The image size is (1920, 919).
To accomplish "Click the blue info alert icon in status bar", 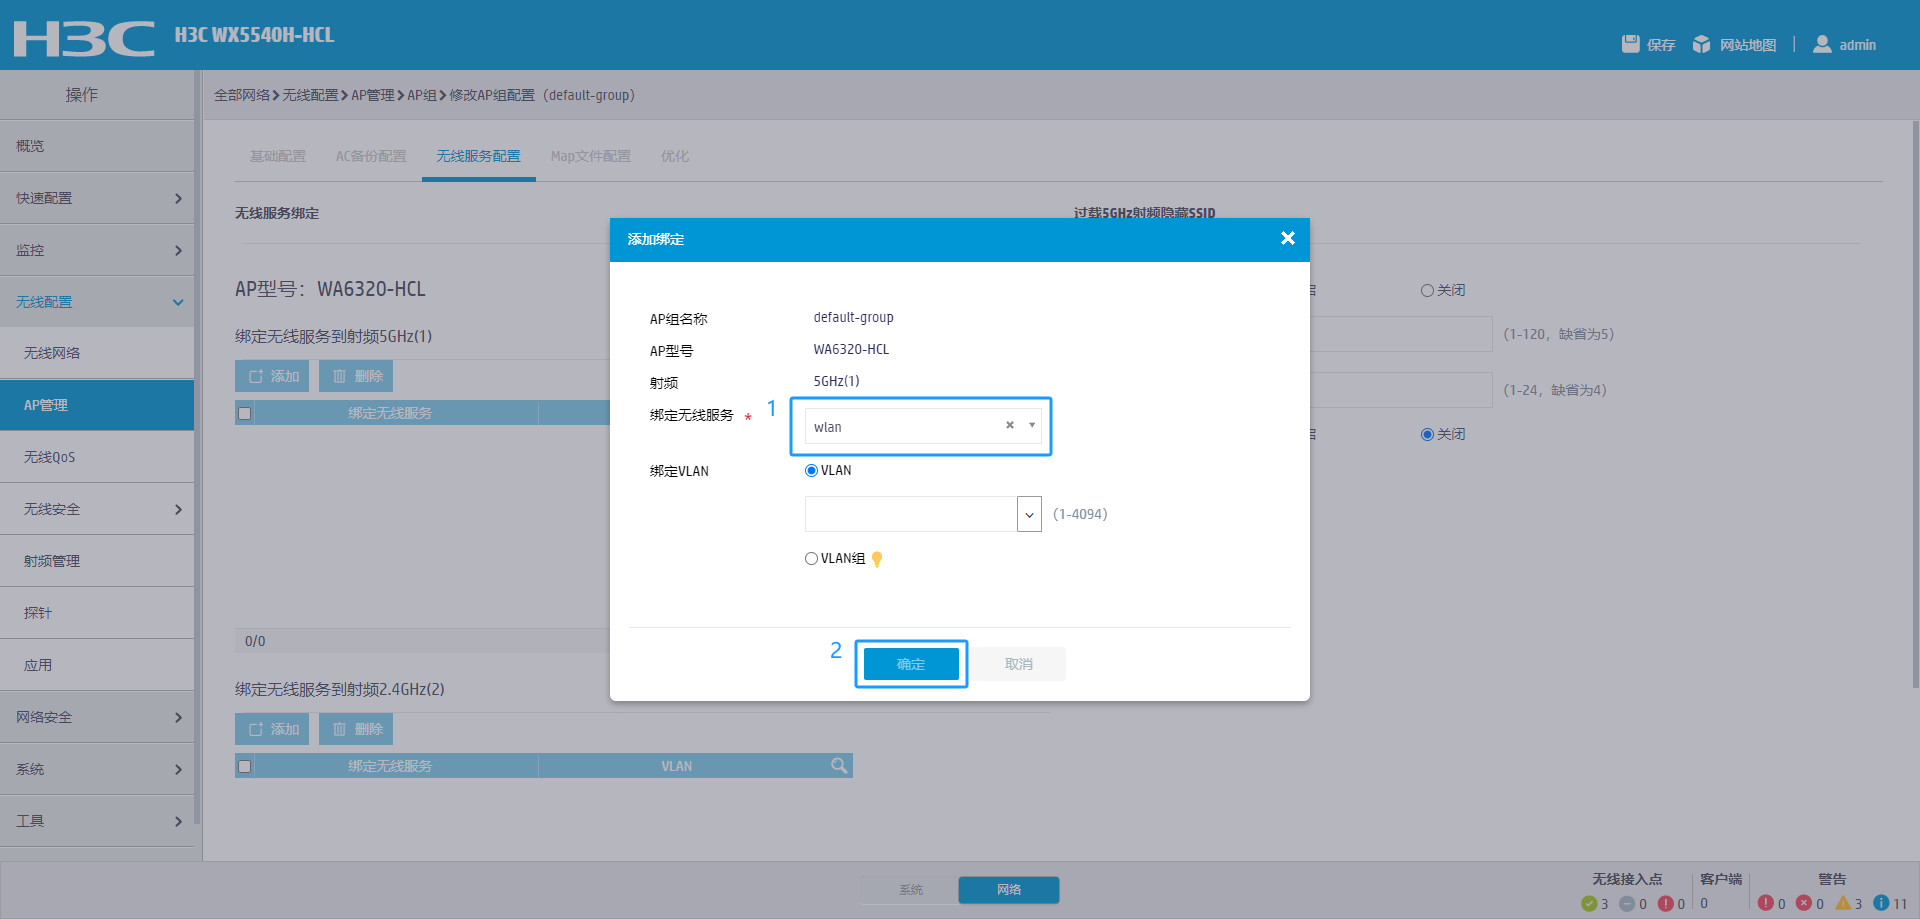I will coord(1881,903).
